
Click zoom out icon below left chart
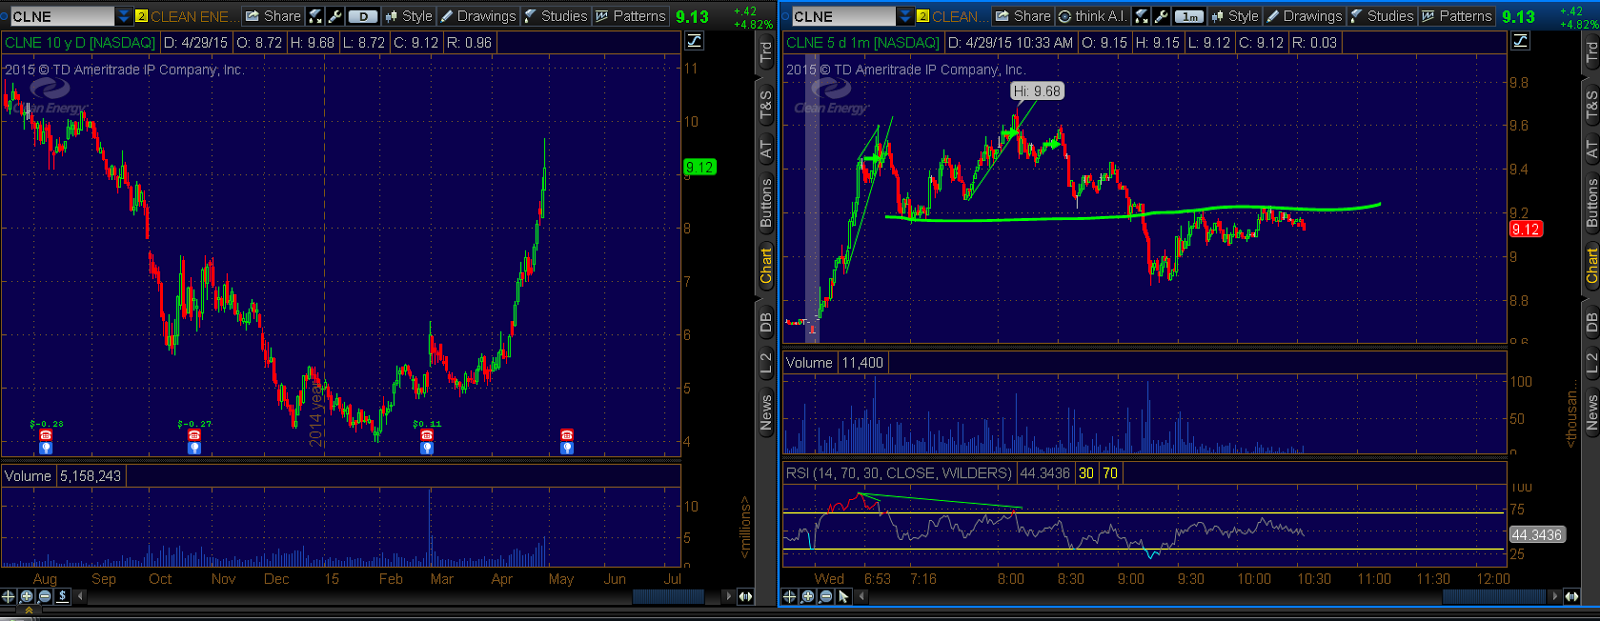tap(44, 596)
